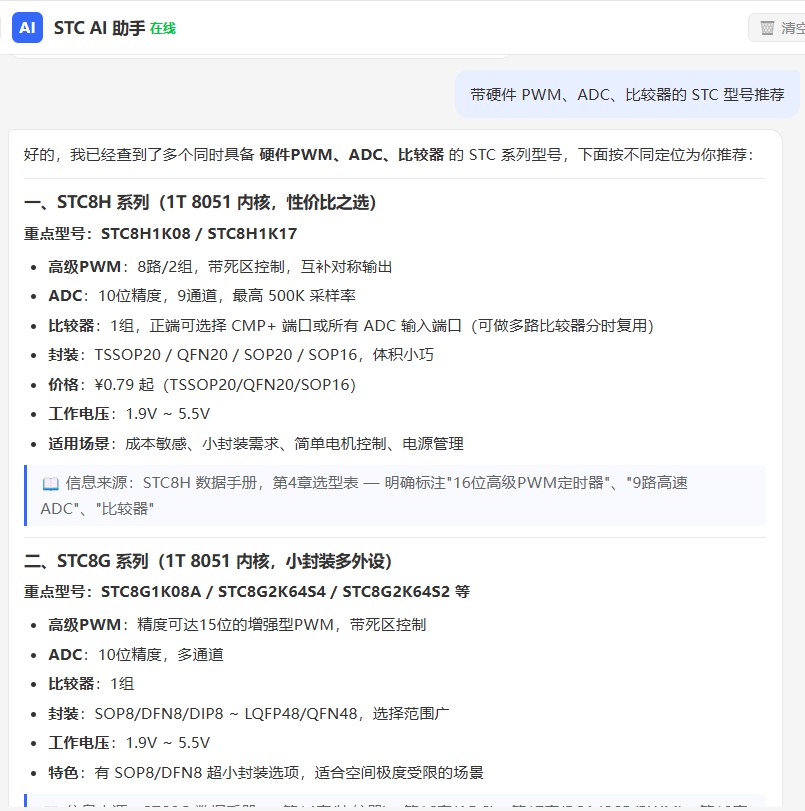Click the price line ¥0.79 起
This screenshot has height=811, width=805.
202,385
